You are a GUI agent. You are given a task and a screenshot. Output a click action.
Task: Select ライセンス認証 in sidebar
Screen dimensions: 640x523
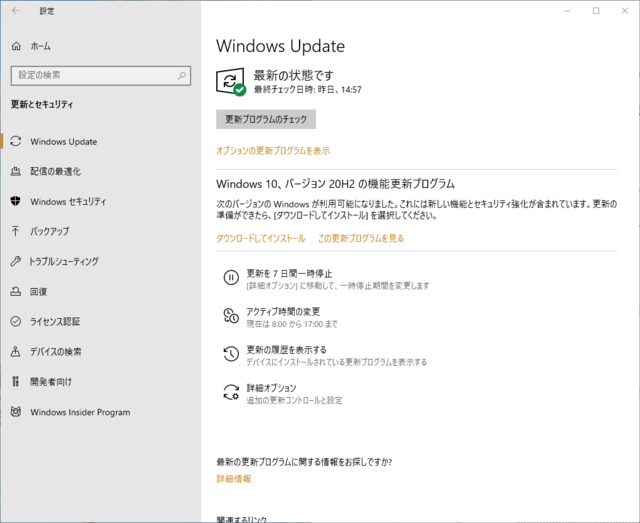tap(100, 321)
